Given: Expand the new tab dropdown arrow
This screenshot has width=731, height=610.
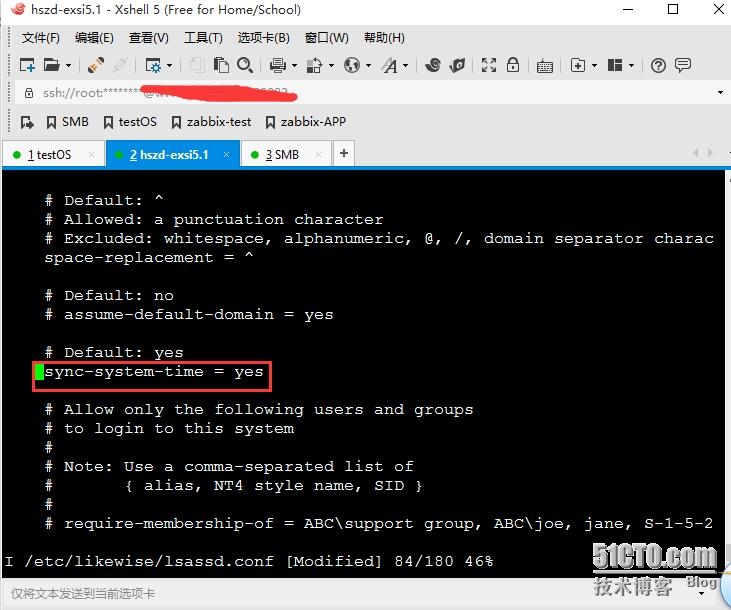Looking at the screenshot, I should [594, 66].
